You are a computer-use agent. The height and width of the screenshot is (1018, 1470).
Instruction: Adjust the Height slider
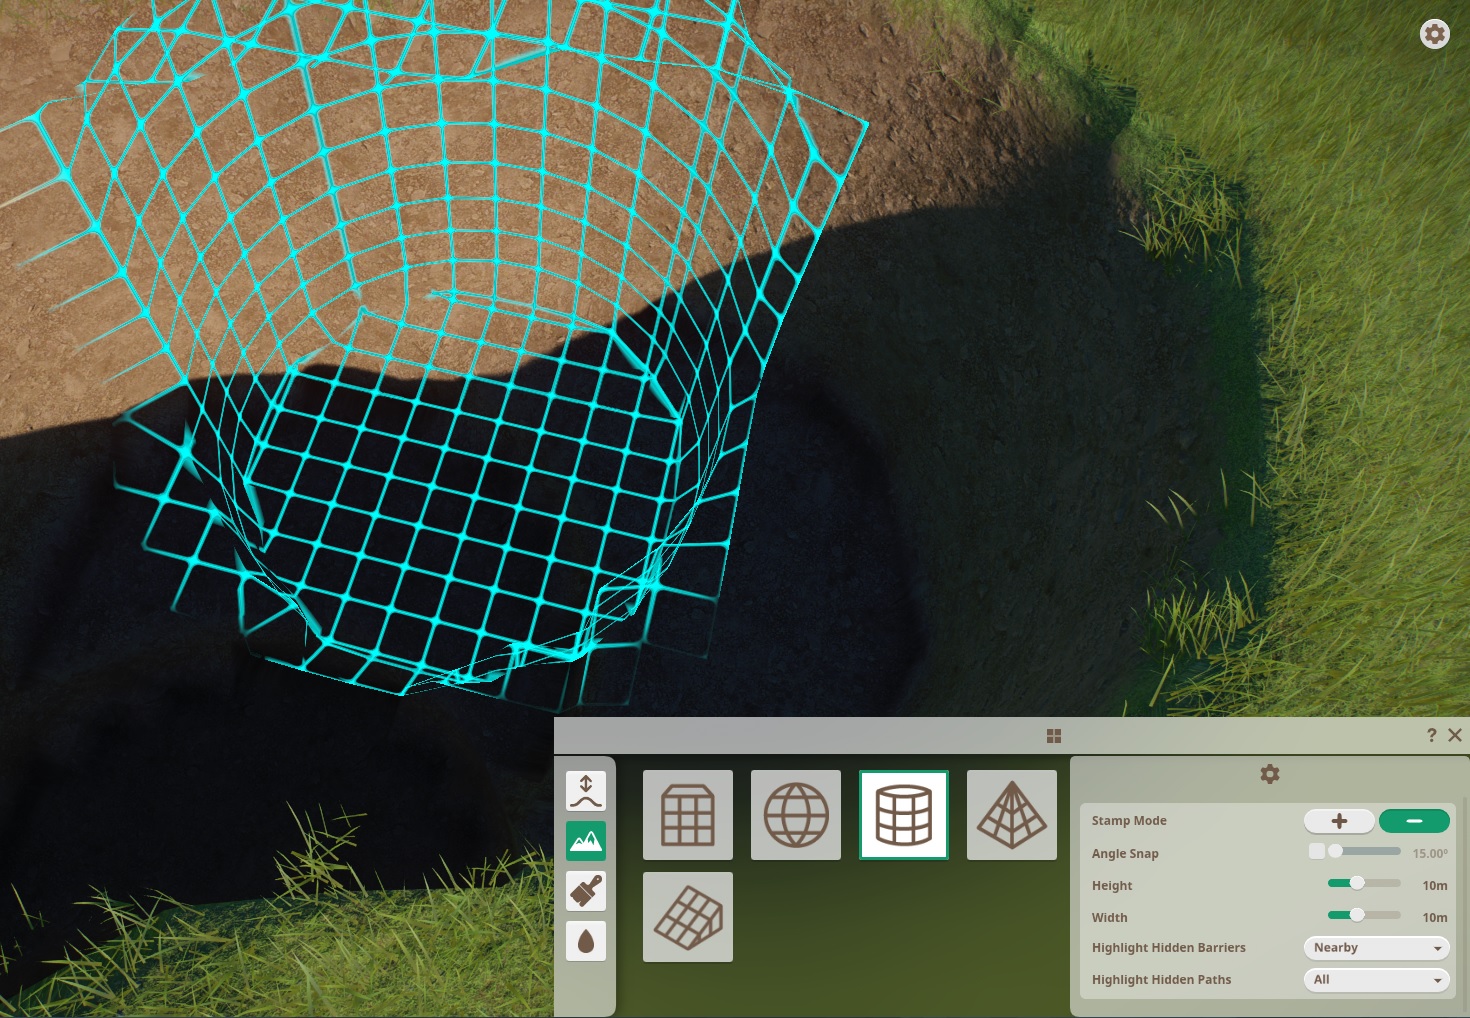(1364, 883)
